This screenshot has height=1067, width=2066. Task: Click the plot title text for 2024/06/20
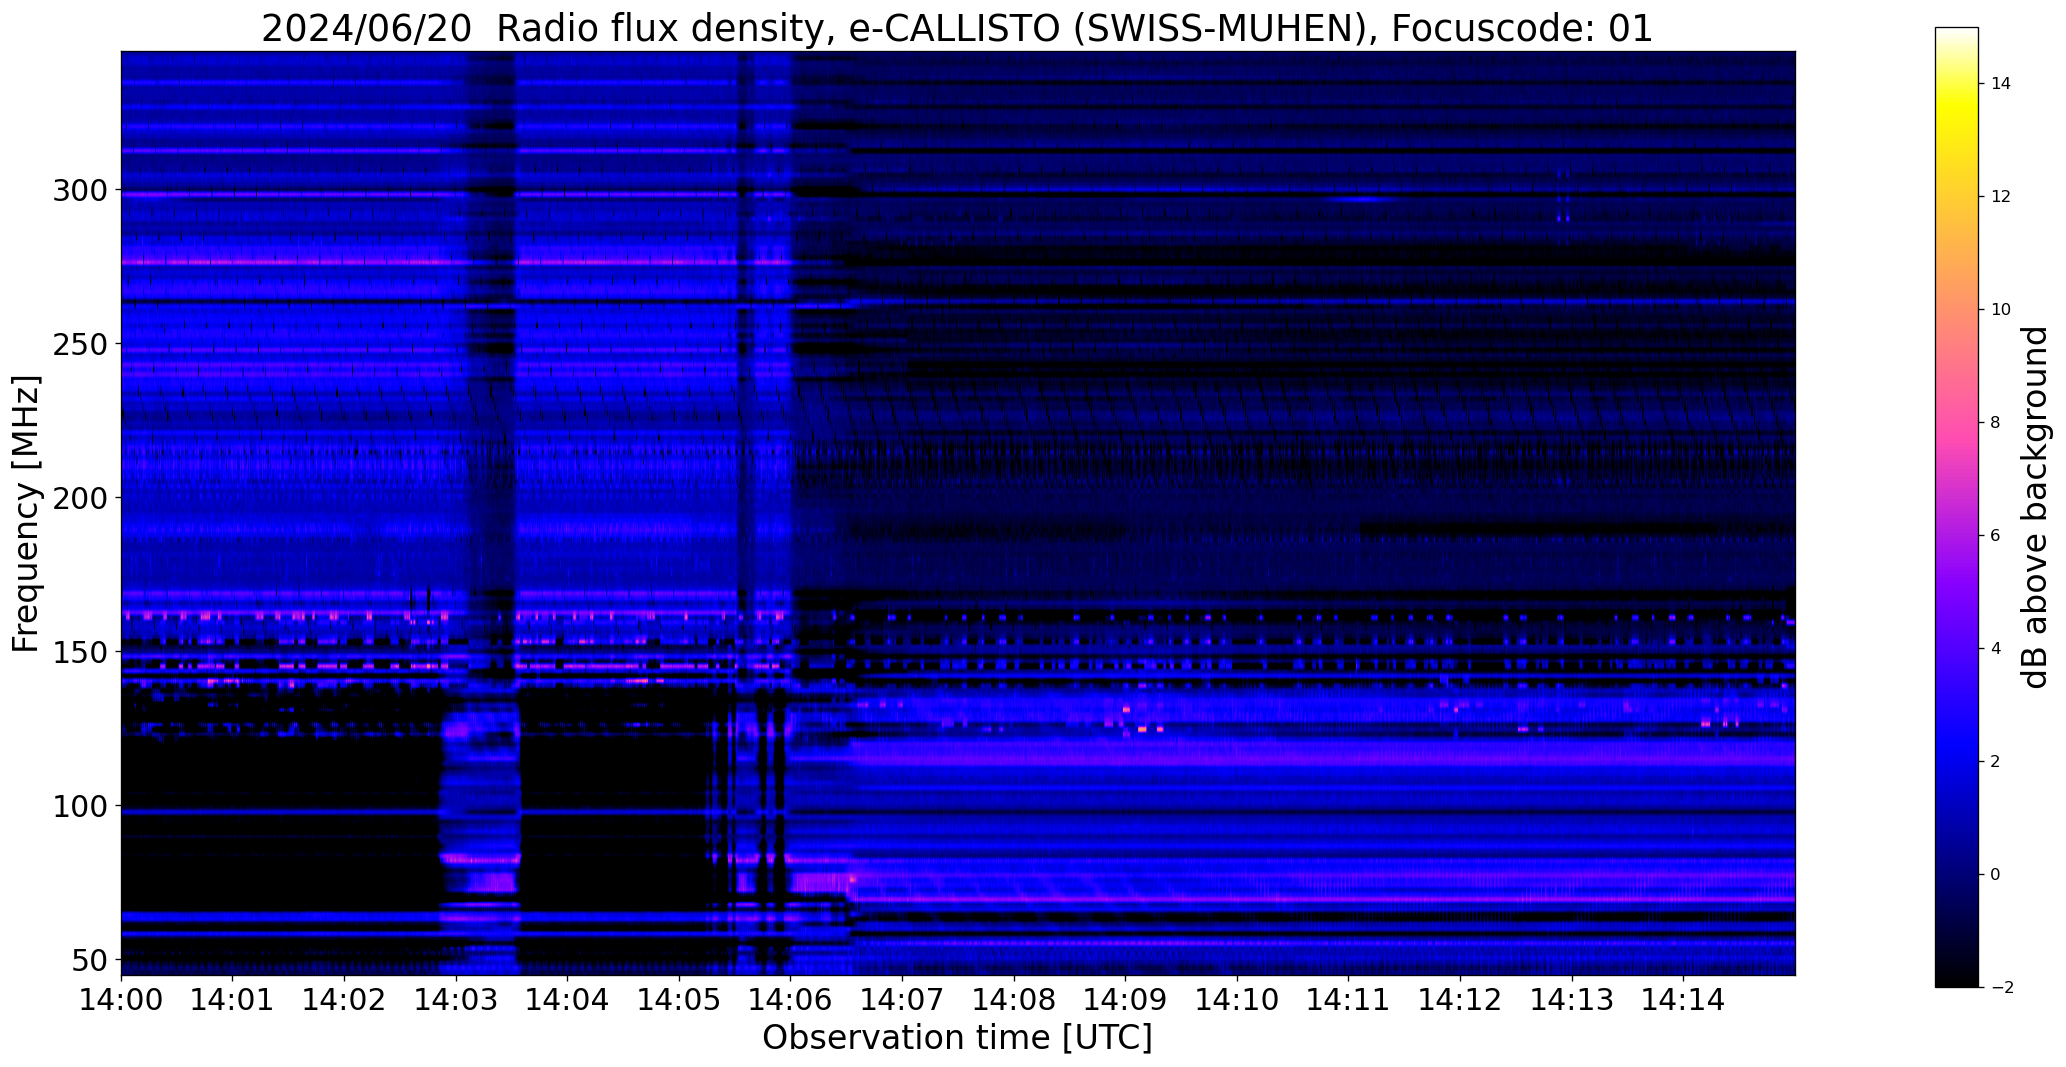(957, 28)
